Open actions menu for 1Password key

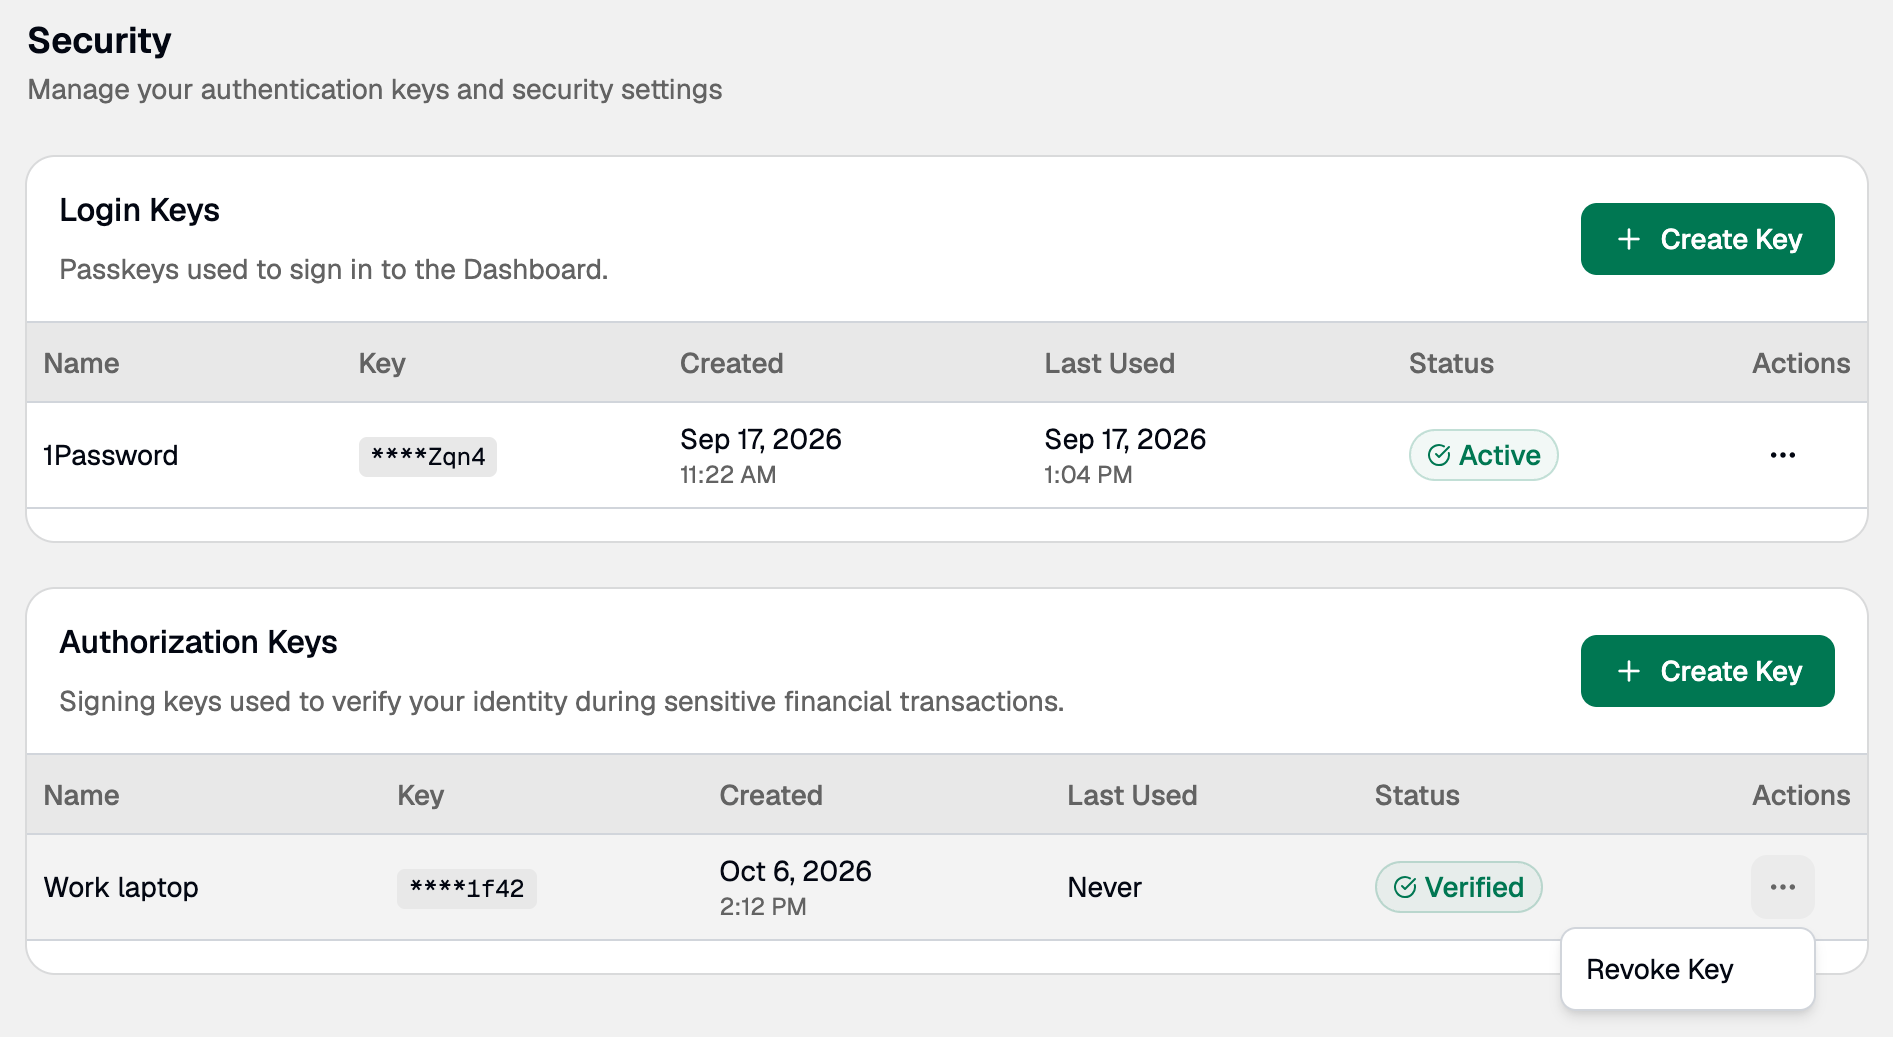[1782, 455]
